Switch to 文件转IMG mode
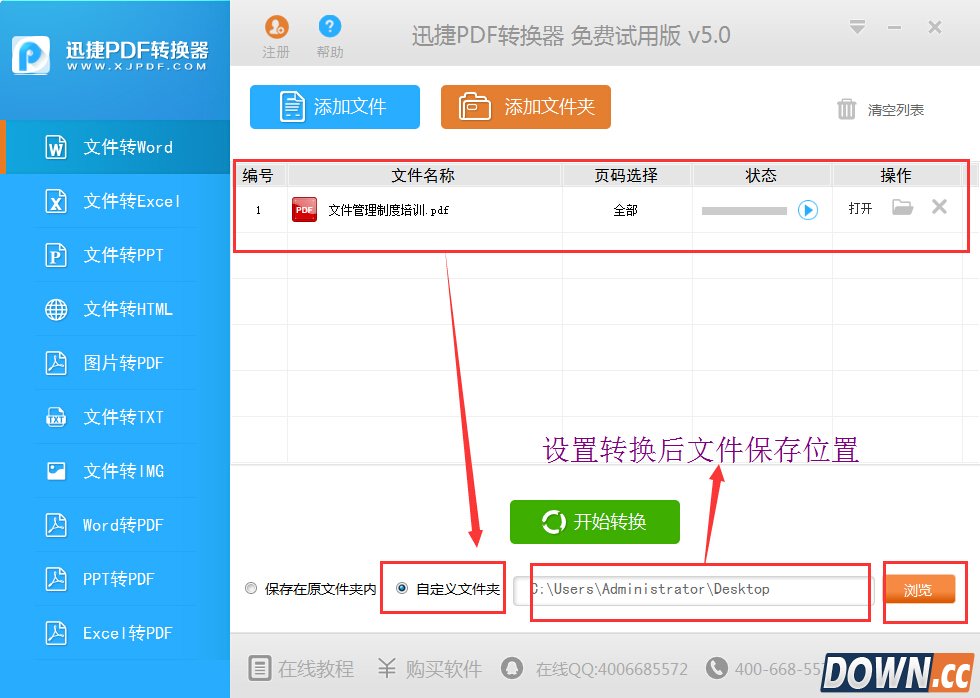 [x=115, y=470]
